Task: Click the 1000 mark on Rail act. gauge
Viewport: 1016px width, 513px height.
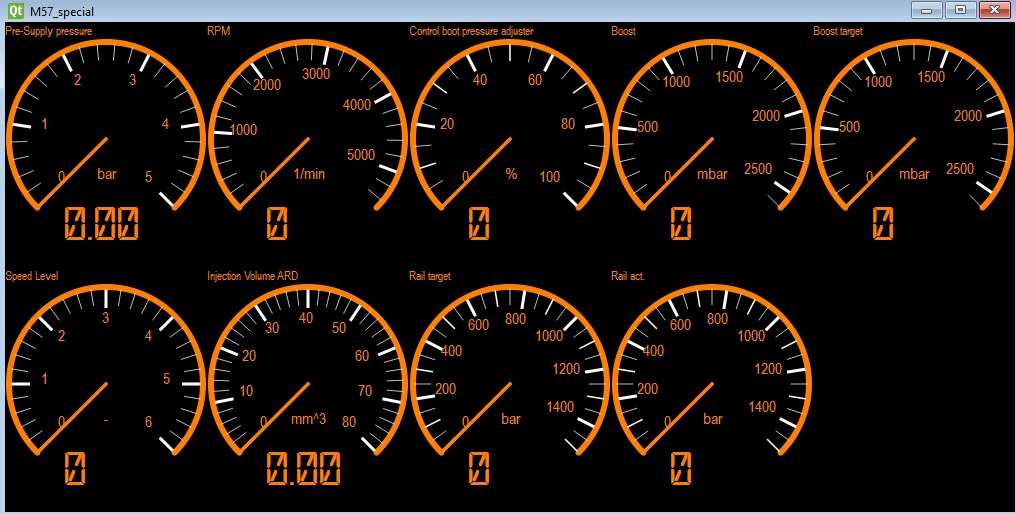Action: 752,336
